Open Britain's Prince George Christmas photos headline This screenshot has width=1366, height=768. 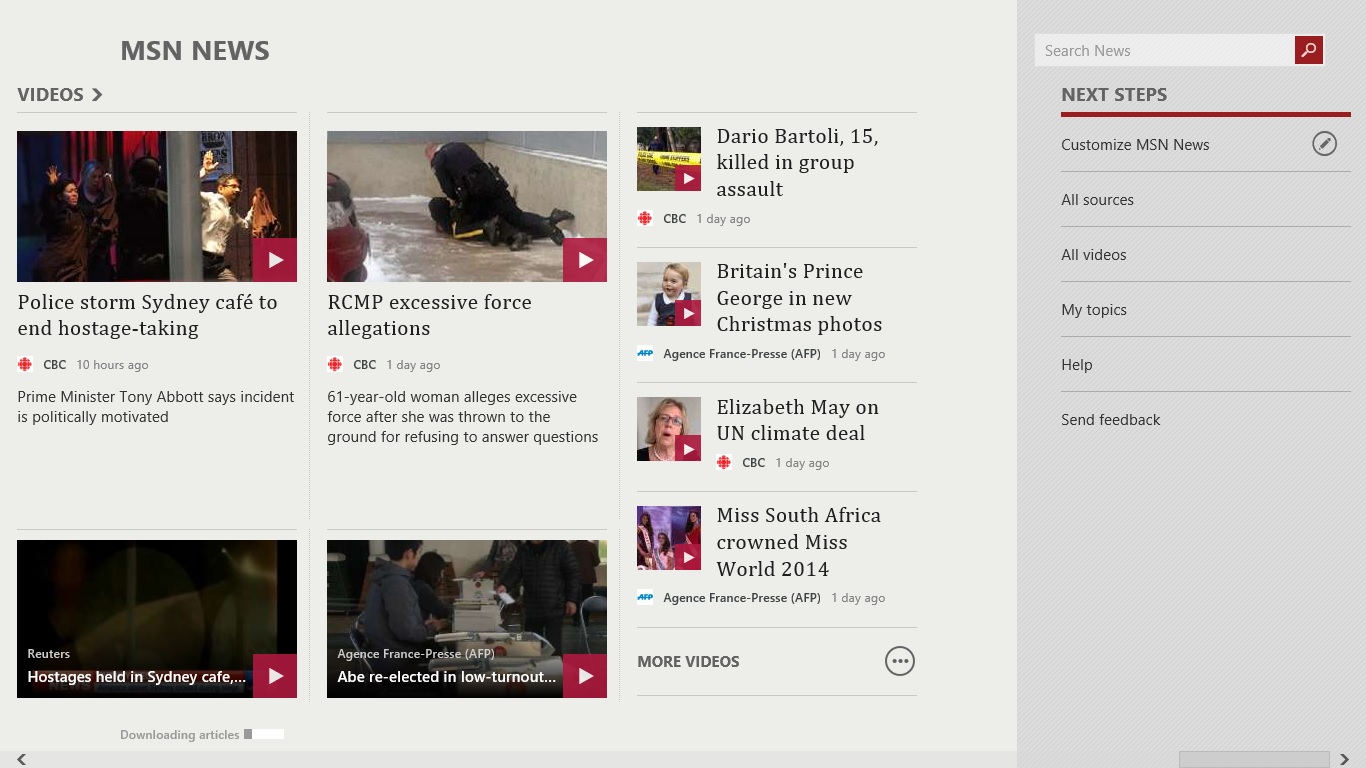pos(799,297)
